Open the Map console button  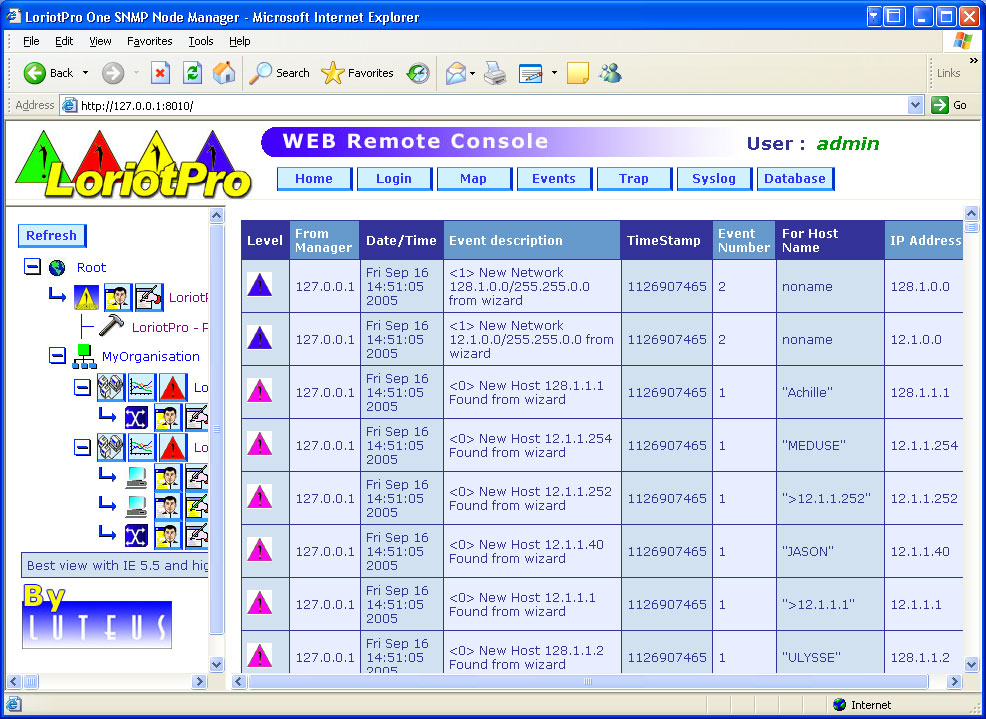pos(474,179)
